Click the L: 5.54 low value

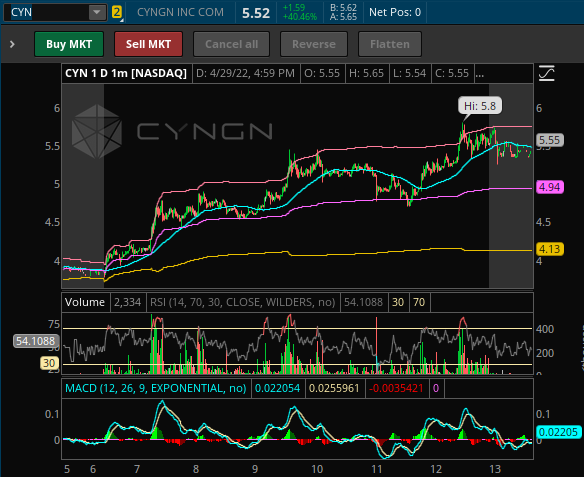(x=409, y=73)
